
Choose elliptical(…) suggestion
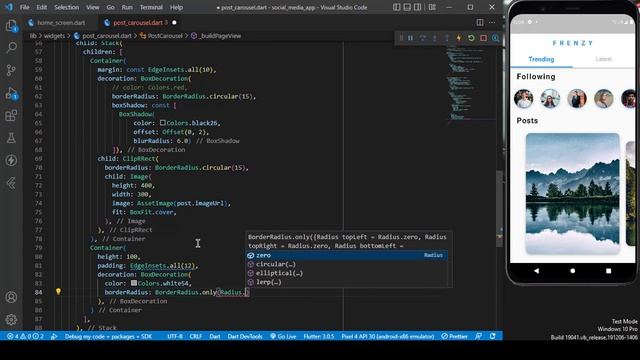(x=347, y=273)
